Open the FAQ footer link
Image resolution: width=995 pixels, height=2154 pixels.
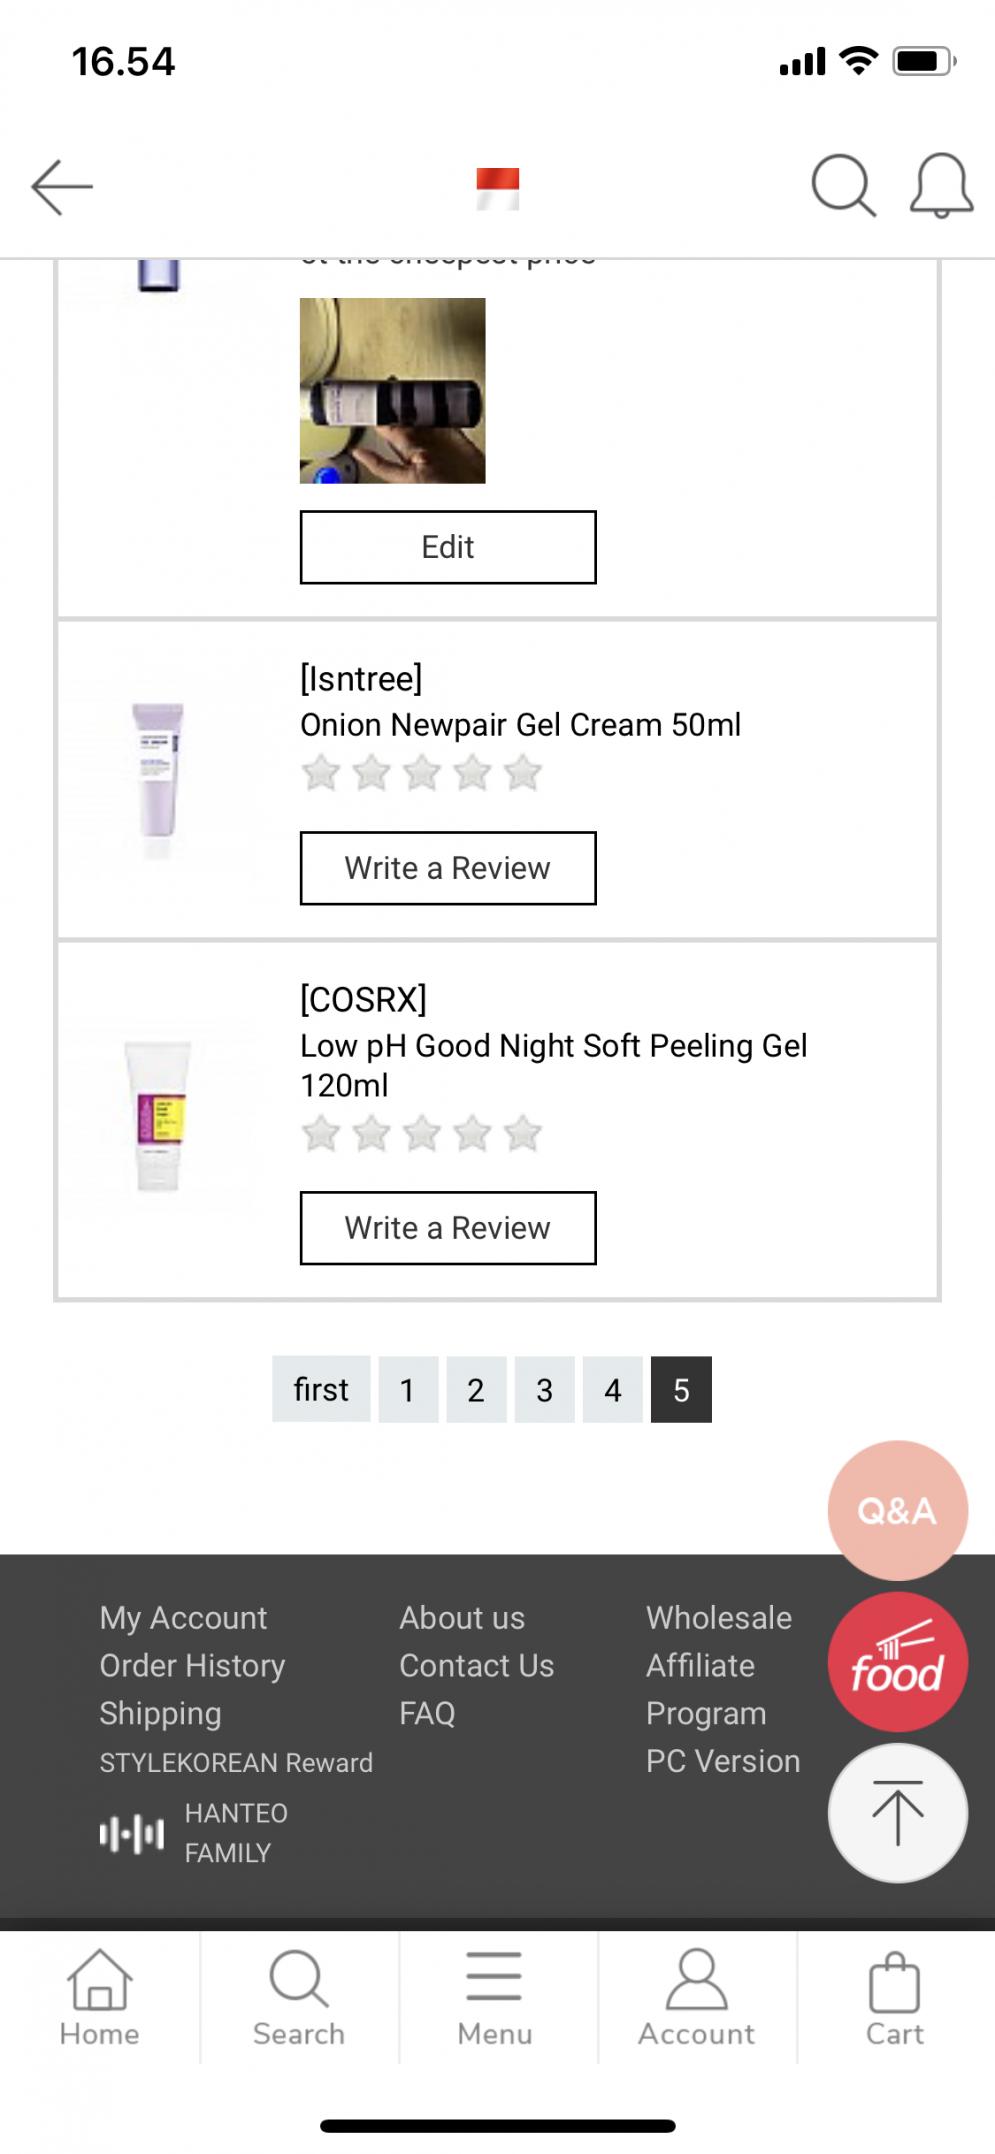[x=427, y=1714]
